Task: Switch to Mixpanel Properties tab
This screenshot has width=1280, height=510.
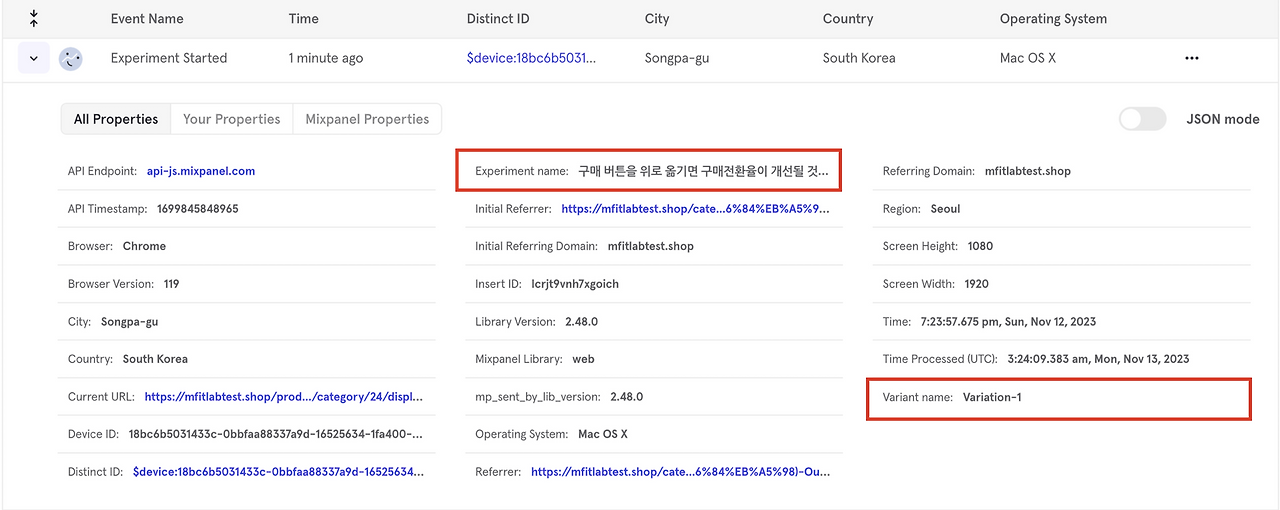Action: pos(367,119)
